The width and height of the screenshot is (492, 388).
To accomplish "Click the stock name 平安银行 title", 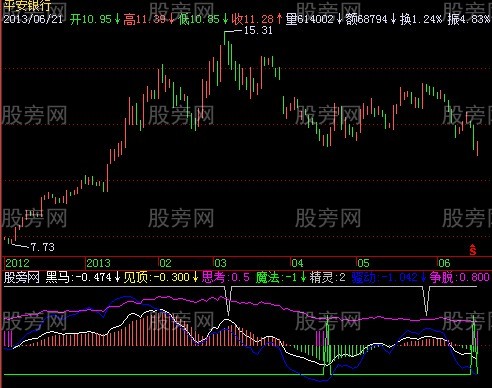I will [x=27, y=5].
